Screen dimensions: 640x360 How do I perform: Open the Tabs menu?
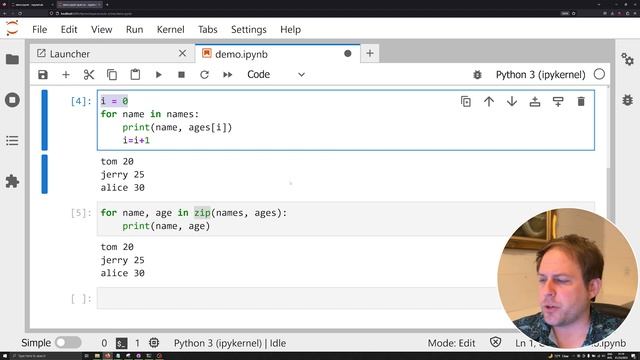tap(207, 29)
